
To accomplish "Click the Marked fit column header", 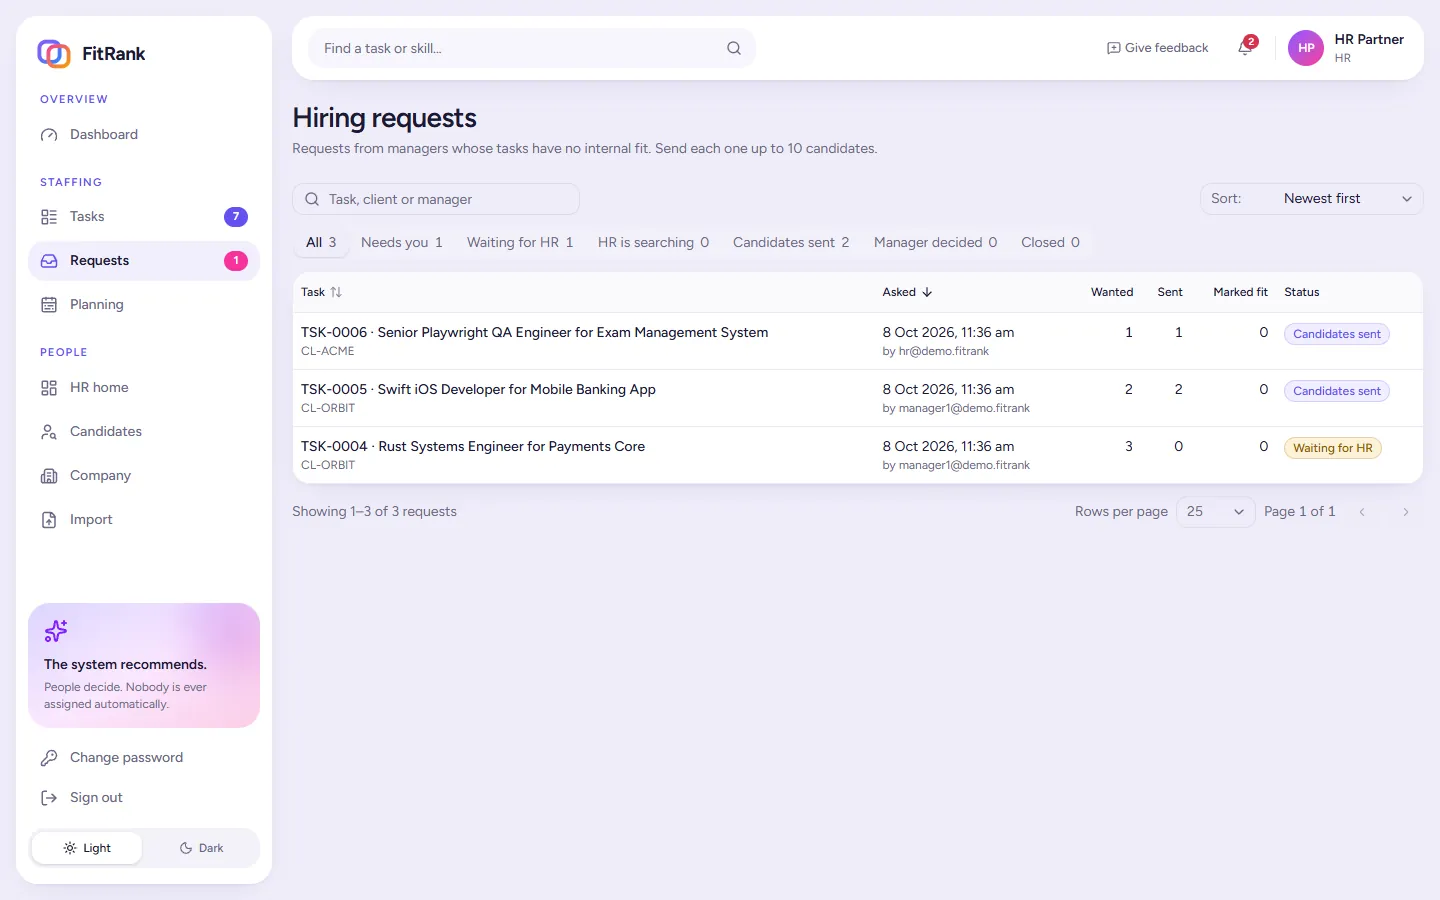I will tap(1240, 292).
